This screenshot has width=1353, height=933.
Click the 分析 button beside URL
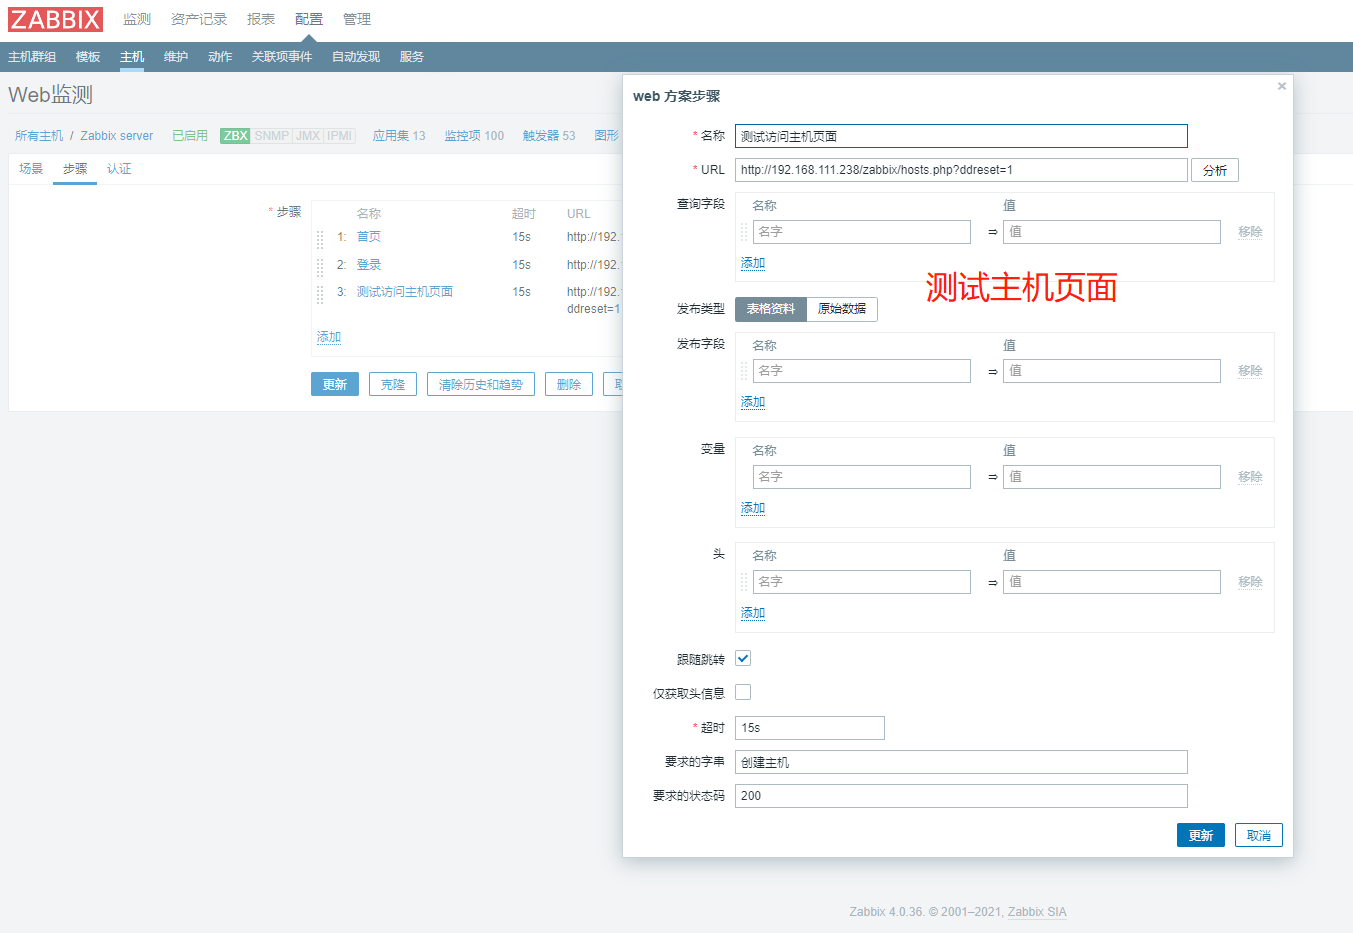[1215, 170]
